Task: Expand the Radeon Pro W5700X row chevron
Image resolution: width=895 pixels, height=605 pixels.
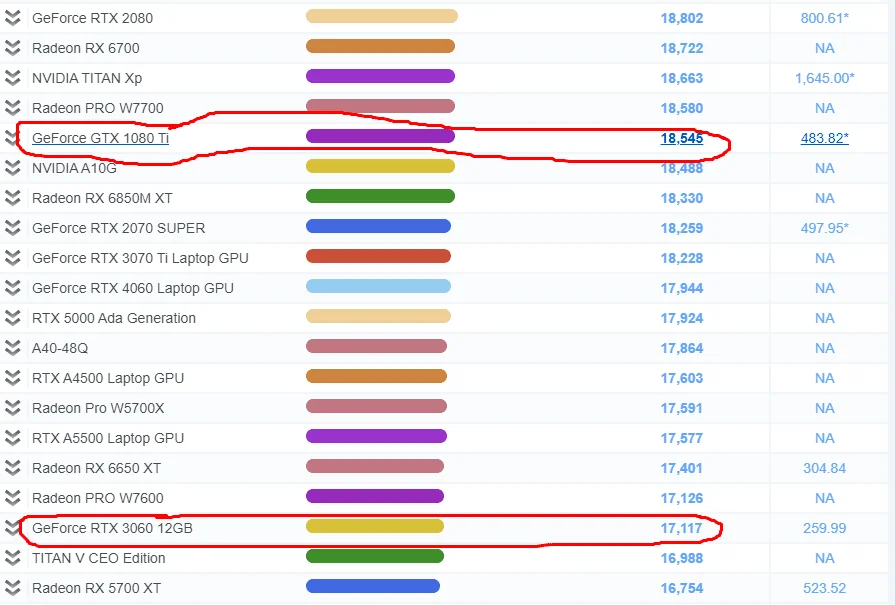Action: (13, 408)
